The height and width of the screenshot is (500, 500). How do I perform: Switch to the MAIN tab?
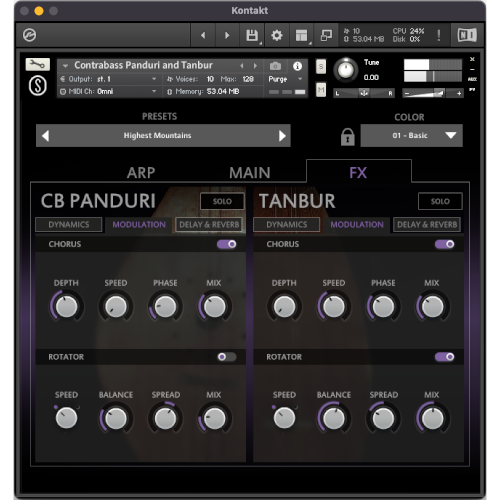pyautogui.click(x=250, y=173)
